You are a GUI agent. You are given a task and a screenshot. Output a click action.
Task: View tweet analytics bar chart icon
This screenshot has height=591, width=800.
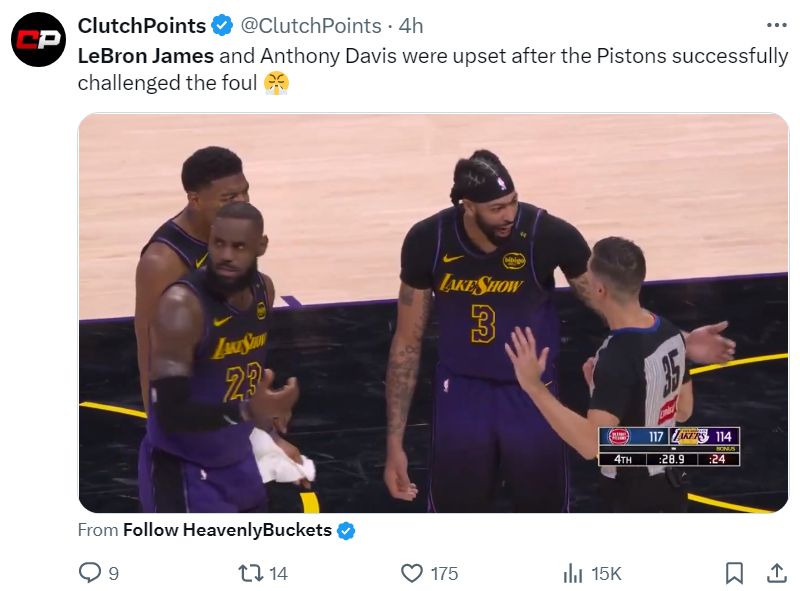tap(573, 572)
